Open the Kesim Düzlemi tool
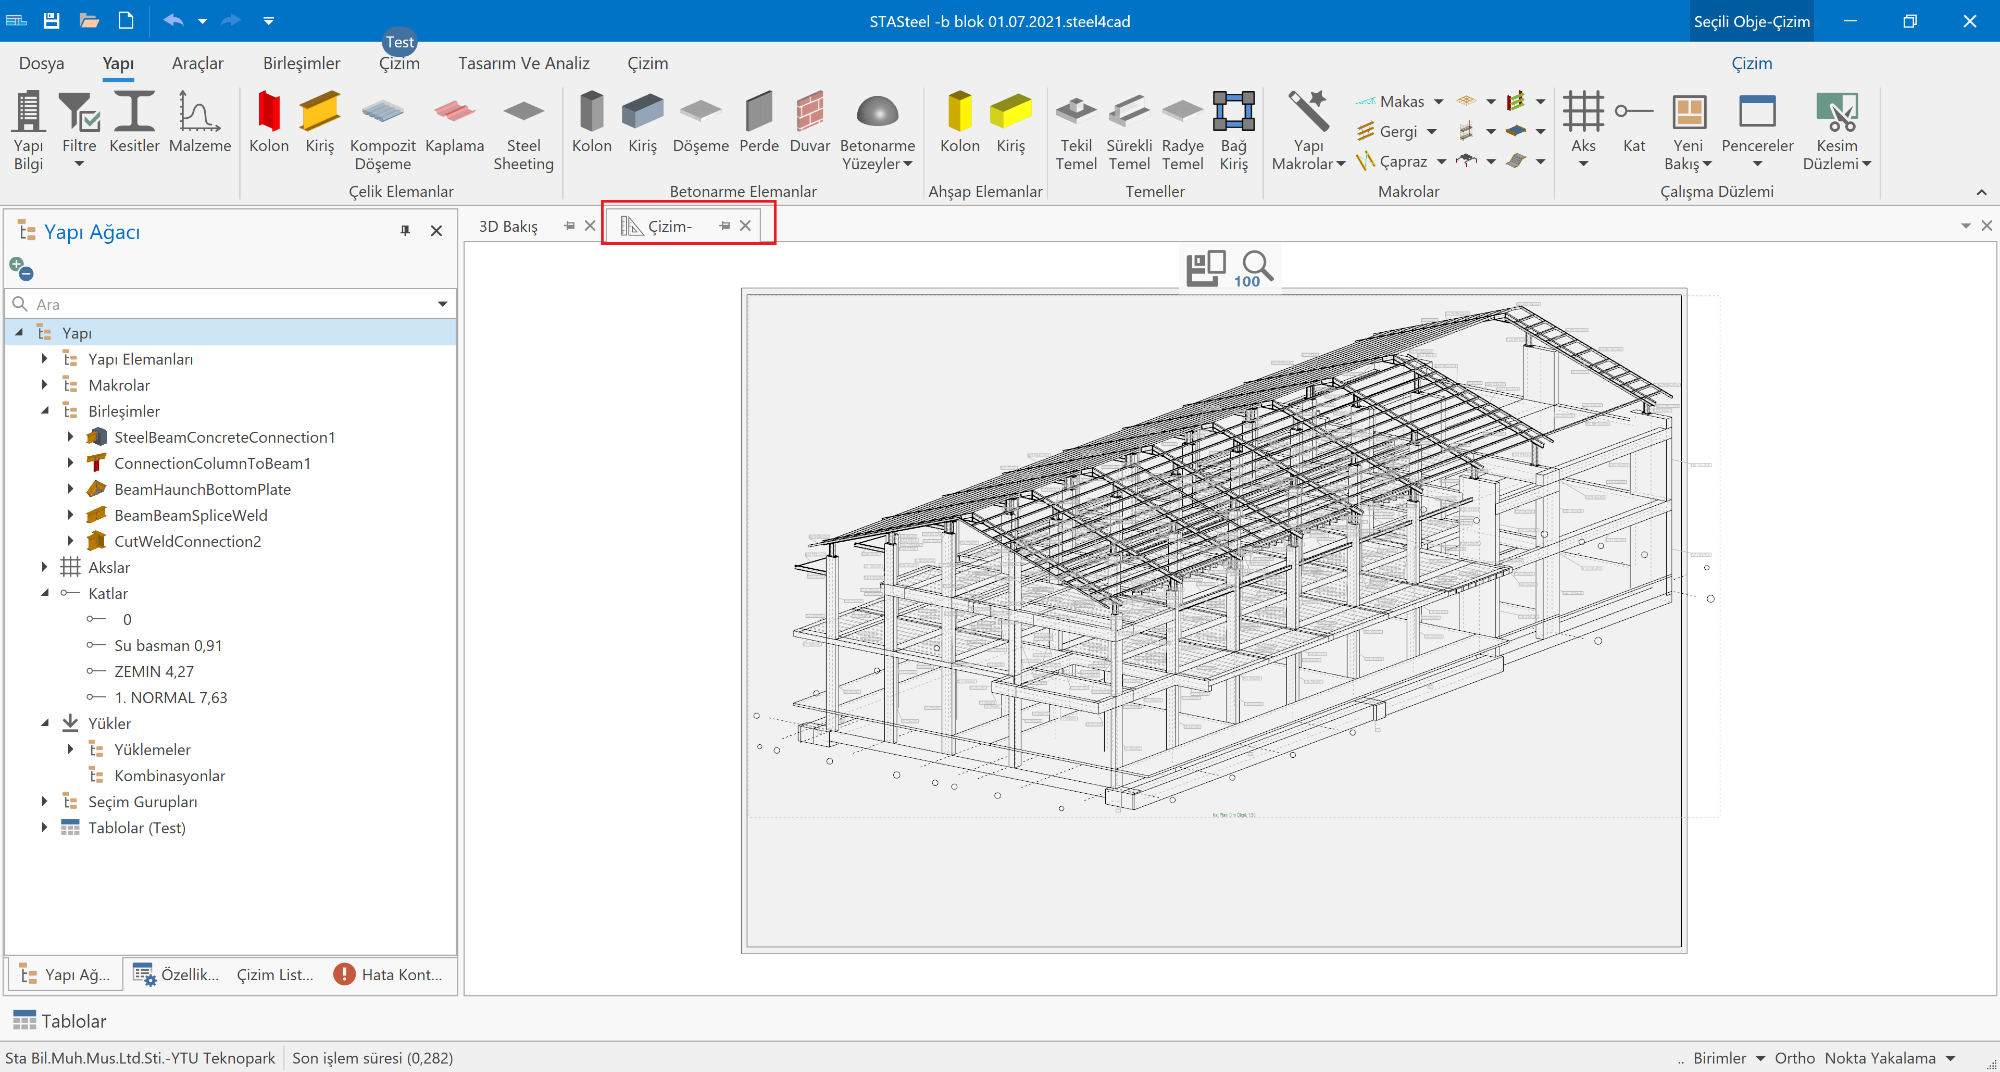Image resolution: width=2000 pixels, height=1072 pixels. point(1836,113)
